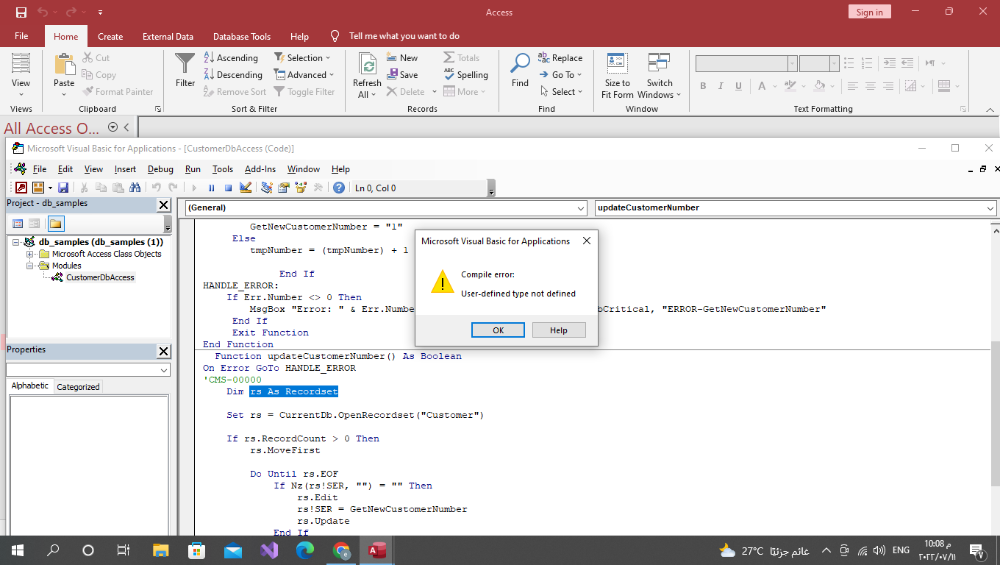Switch to the Categorized properties tab
This screenshot has height=565, width=1000.
point(78,386)
